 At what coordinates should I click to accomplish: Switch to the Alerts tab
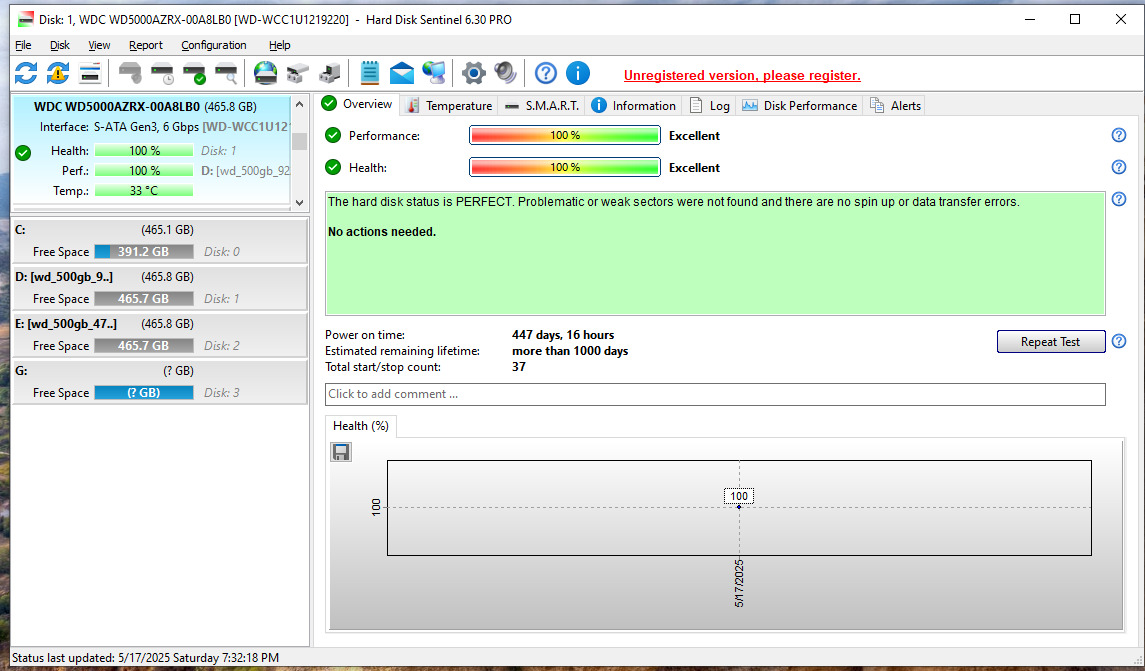(x=895, y=105)
